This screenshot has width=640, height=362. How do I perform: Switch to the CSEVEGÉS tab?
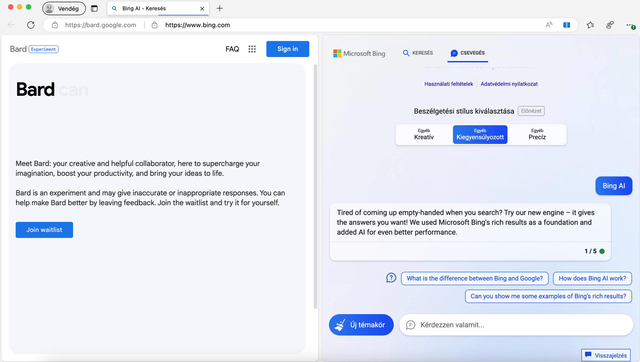467,53
